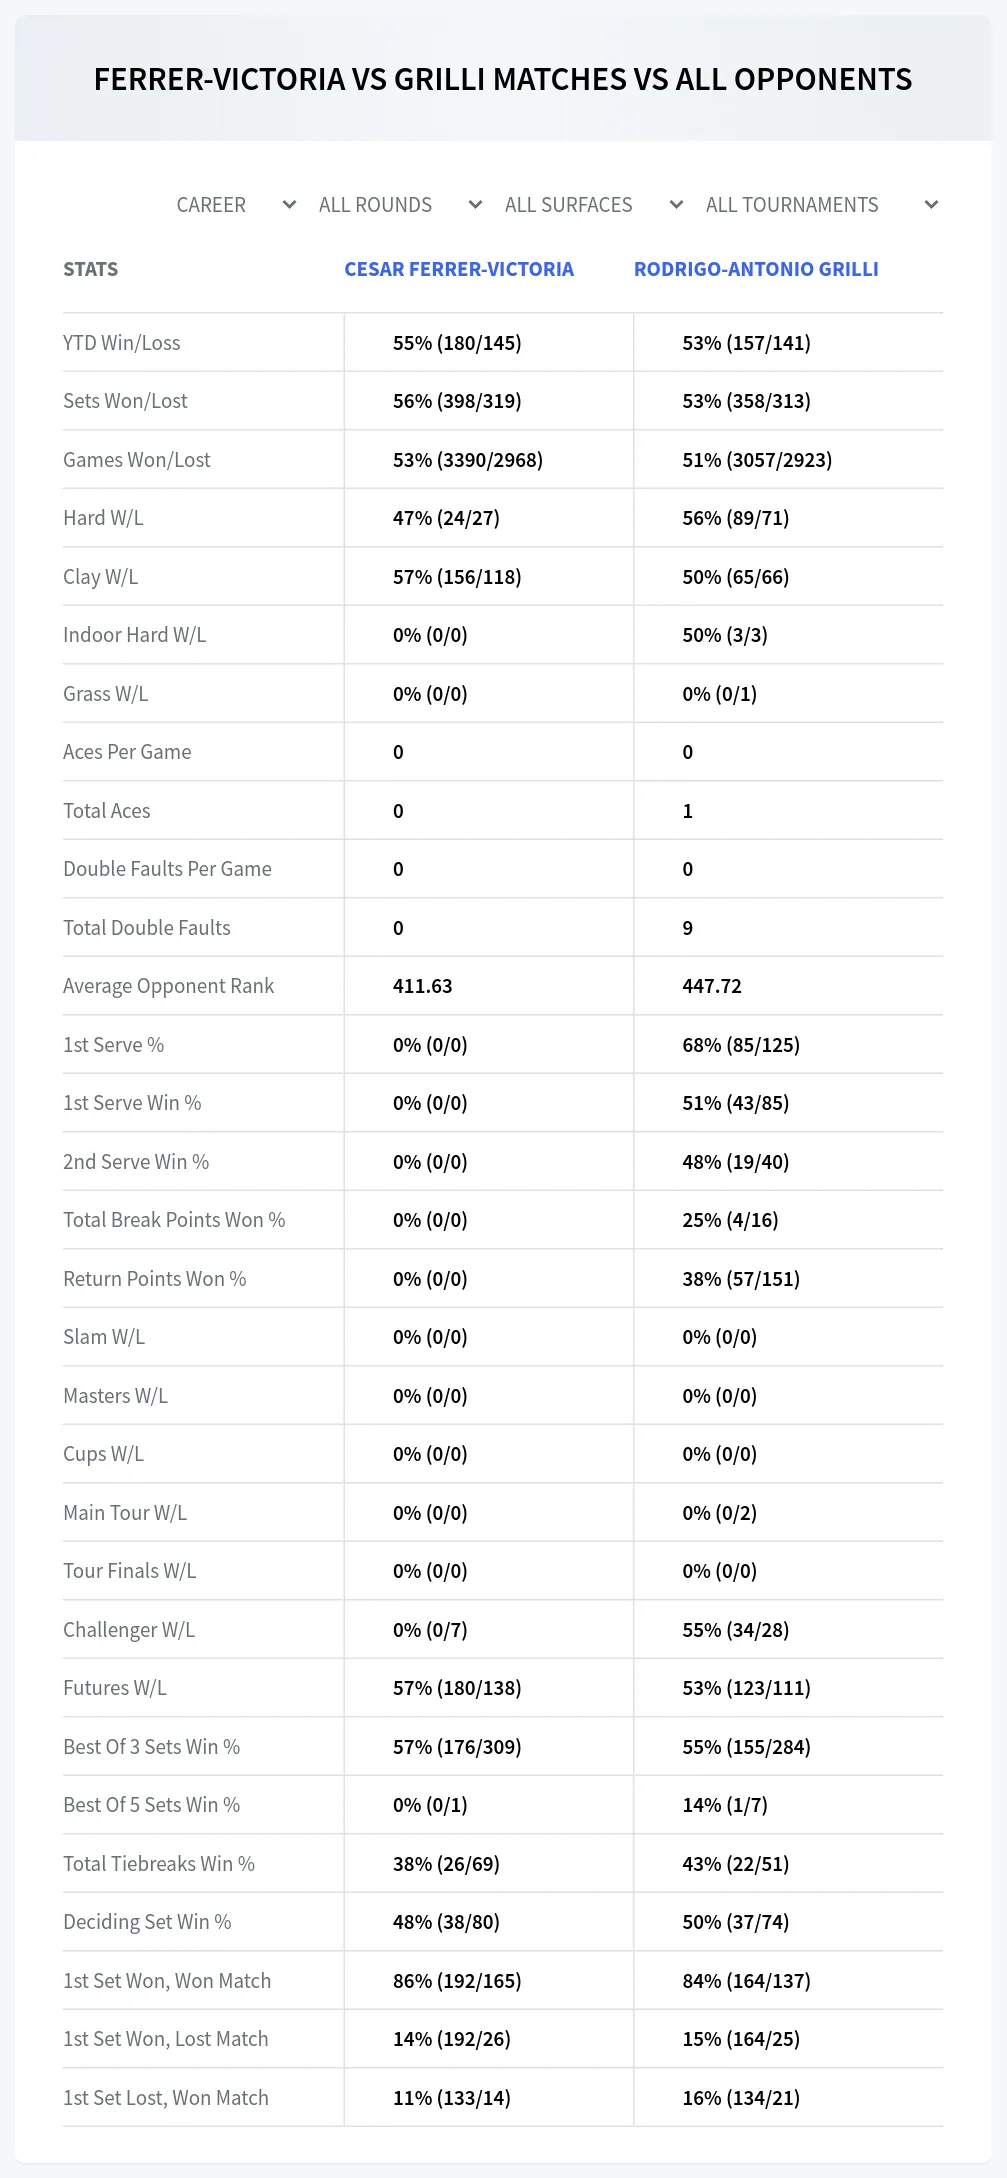Select Grilli's 1st Serve % value
This screenshot has height=2178, width=1007.
741,1045
